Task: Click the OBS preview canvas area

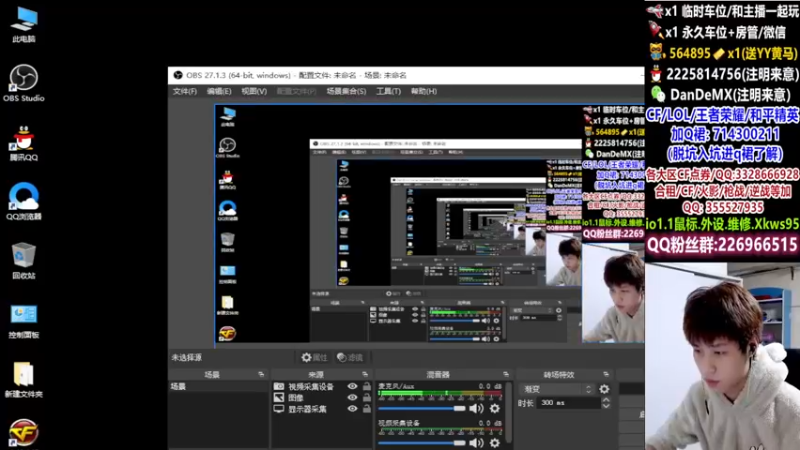Action: pyautogui.click(x=429, y=223)
